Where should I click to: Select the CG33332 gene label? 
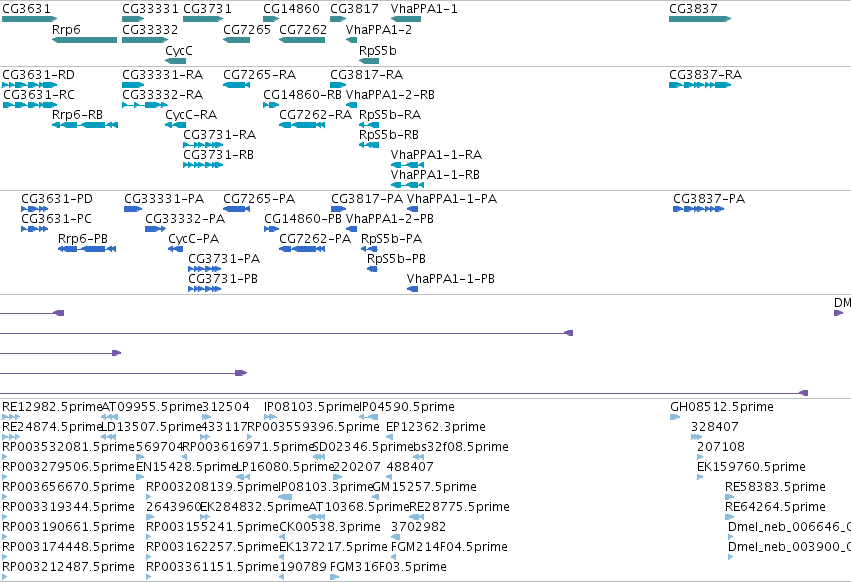(x=150, y=29)
